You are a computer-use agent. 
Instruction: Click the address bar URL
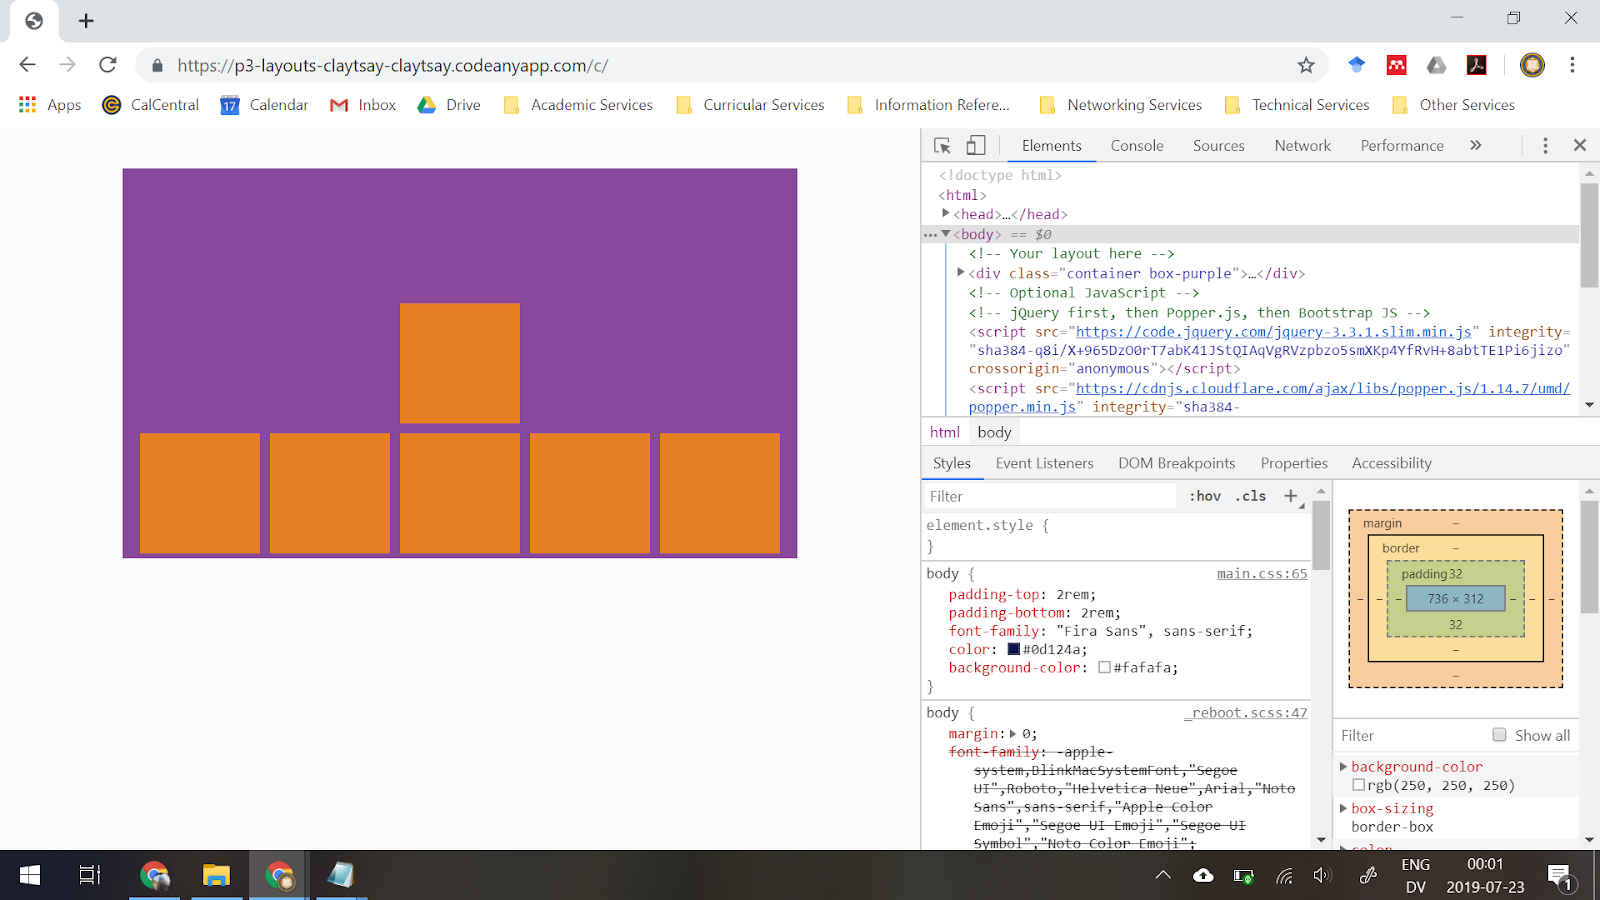point(393,66)
